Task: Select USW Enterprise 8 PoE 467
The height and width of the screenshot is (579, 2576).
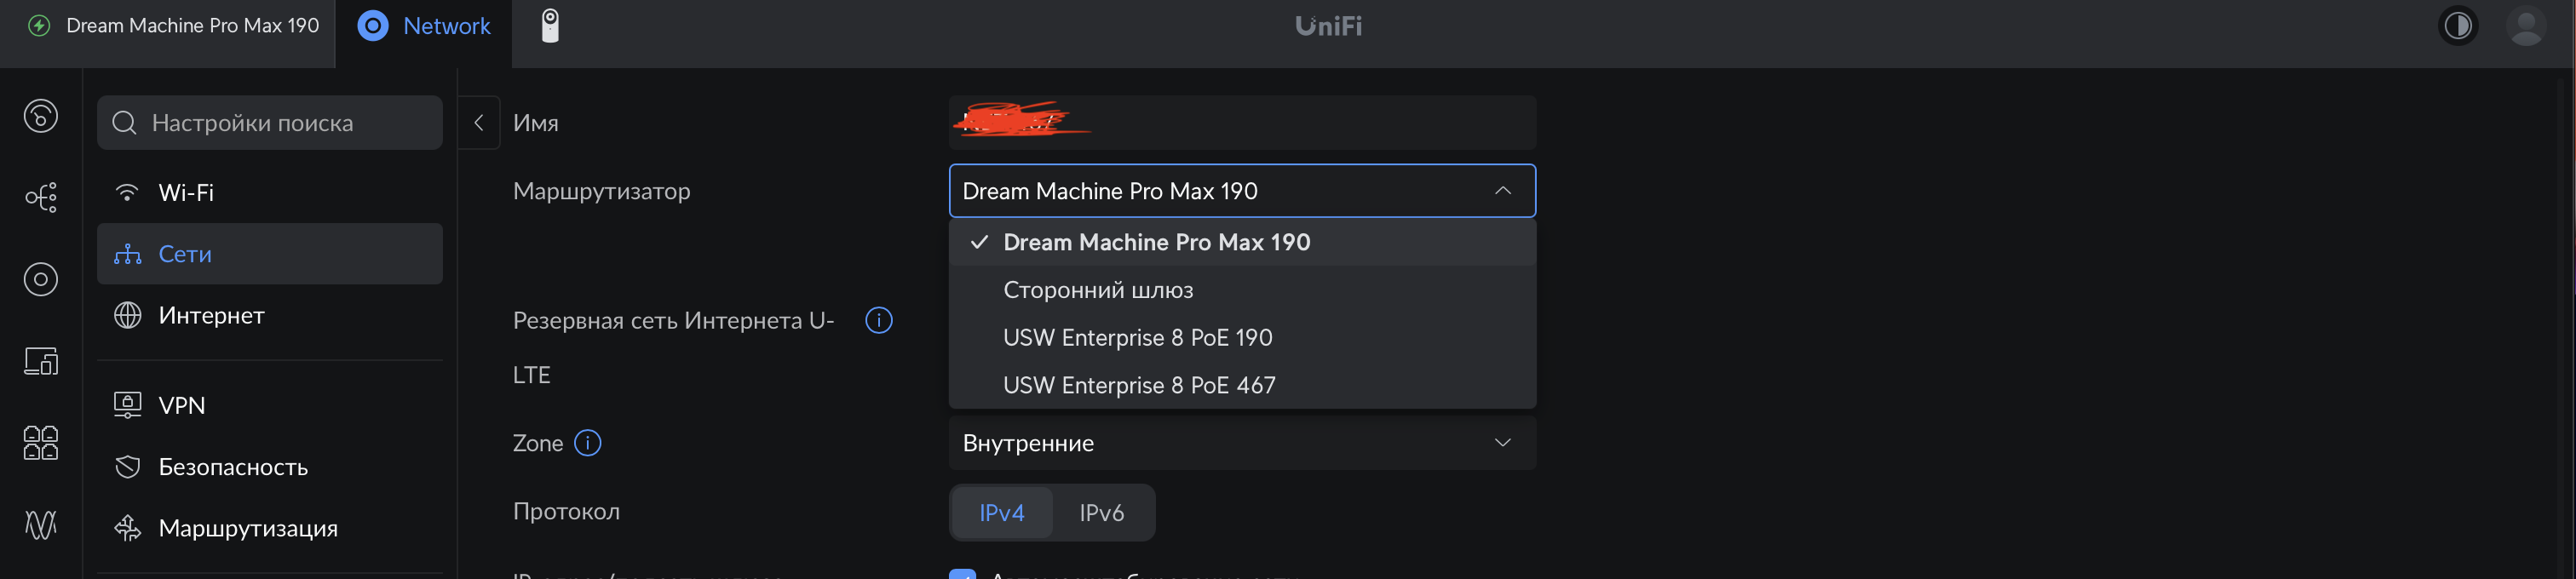Action: tap(1139, 385)
